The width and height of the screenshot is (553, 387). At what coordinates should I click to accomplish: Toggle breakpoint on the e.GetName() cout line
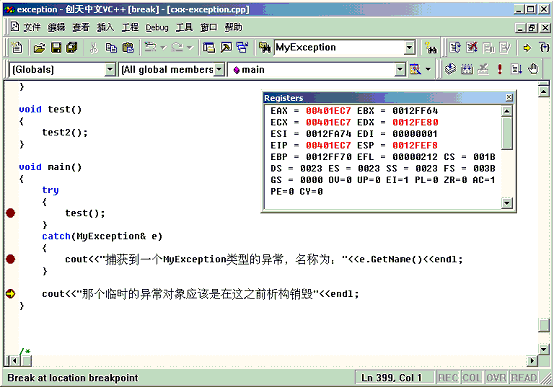pos(11,259)
